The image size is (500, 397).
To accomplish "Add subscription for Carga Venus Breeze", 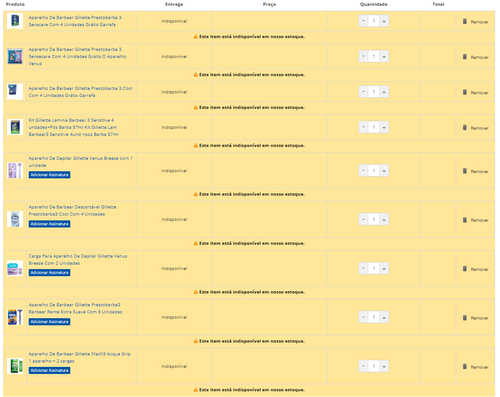I will click(x=49, y=273).
